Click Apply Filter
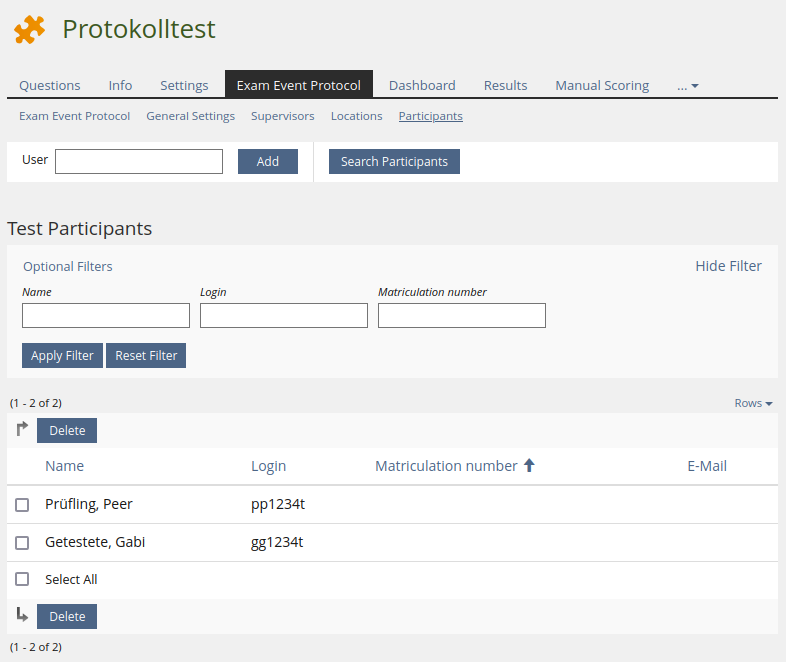The image size is (786, 662). 62,356
